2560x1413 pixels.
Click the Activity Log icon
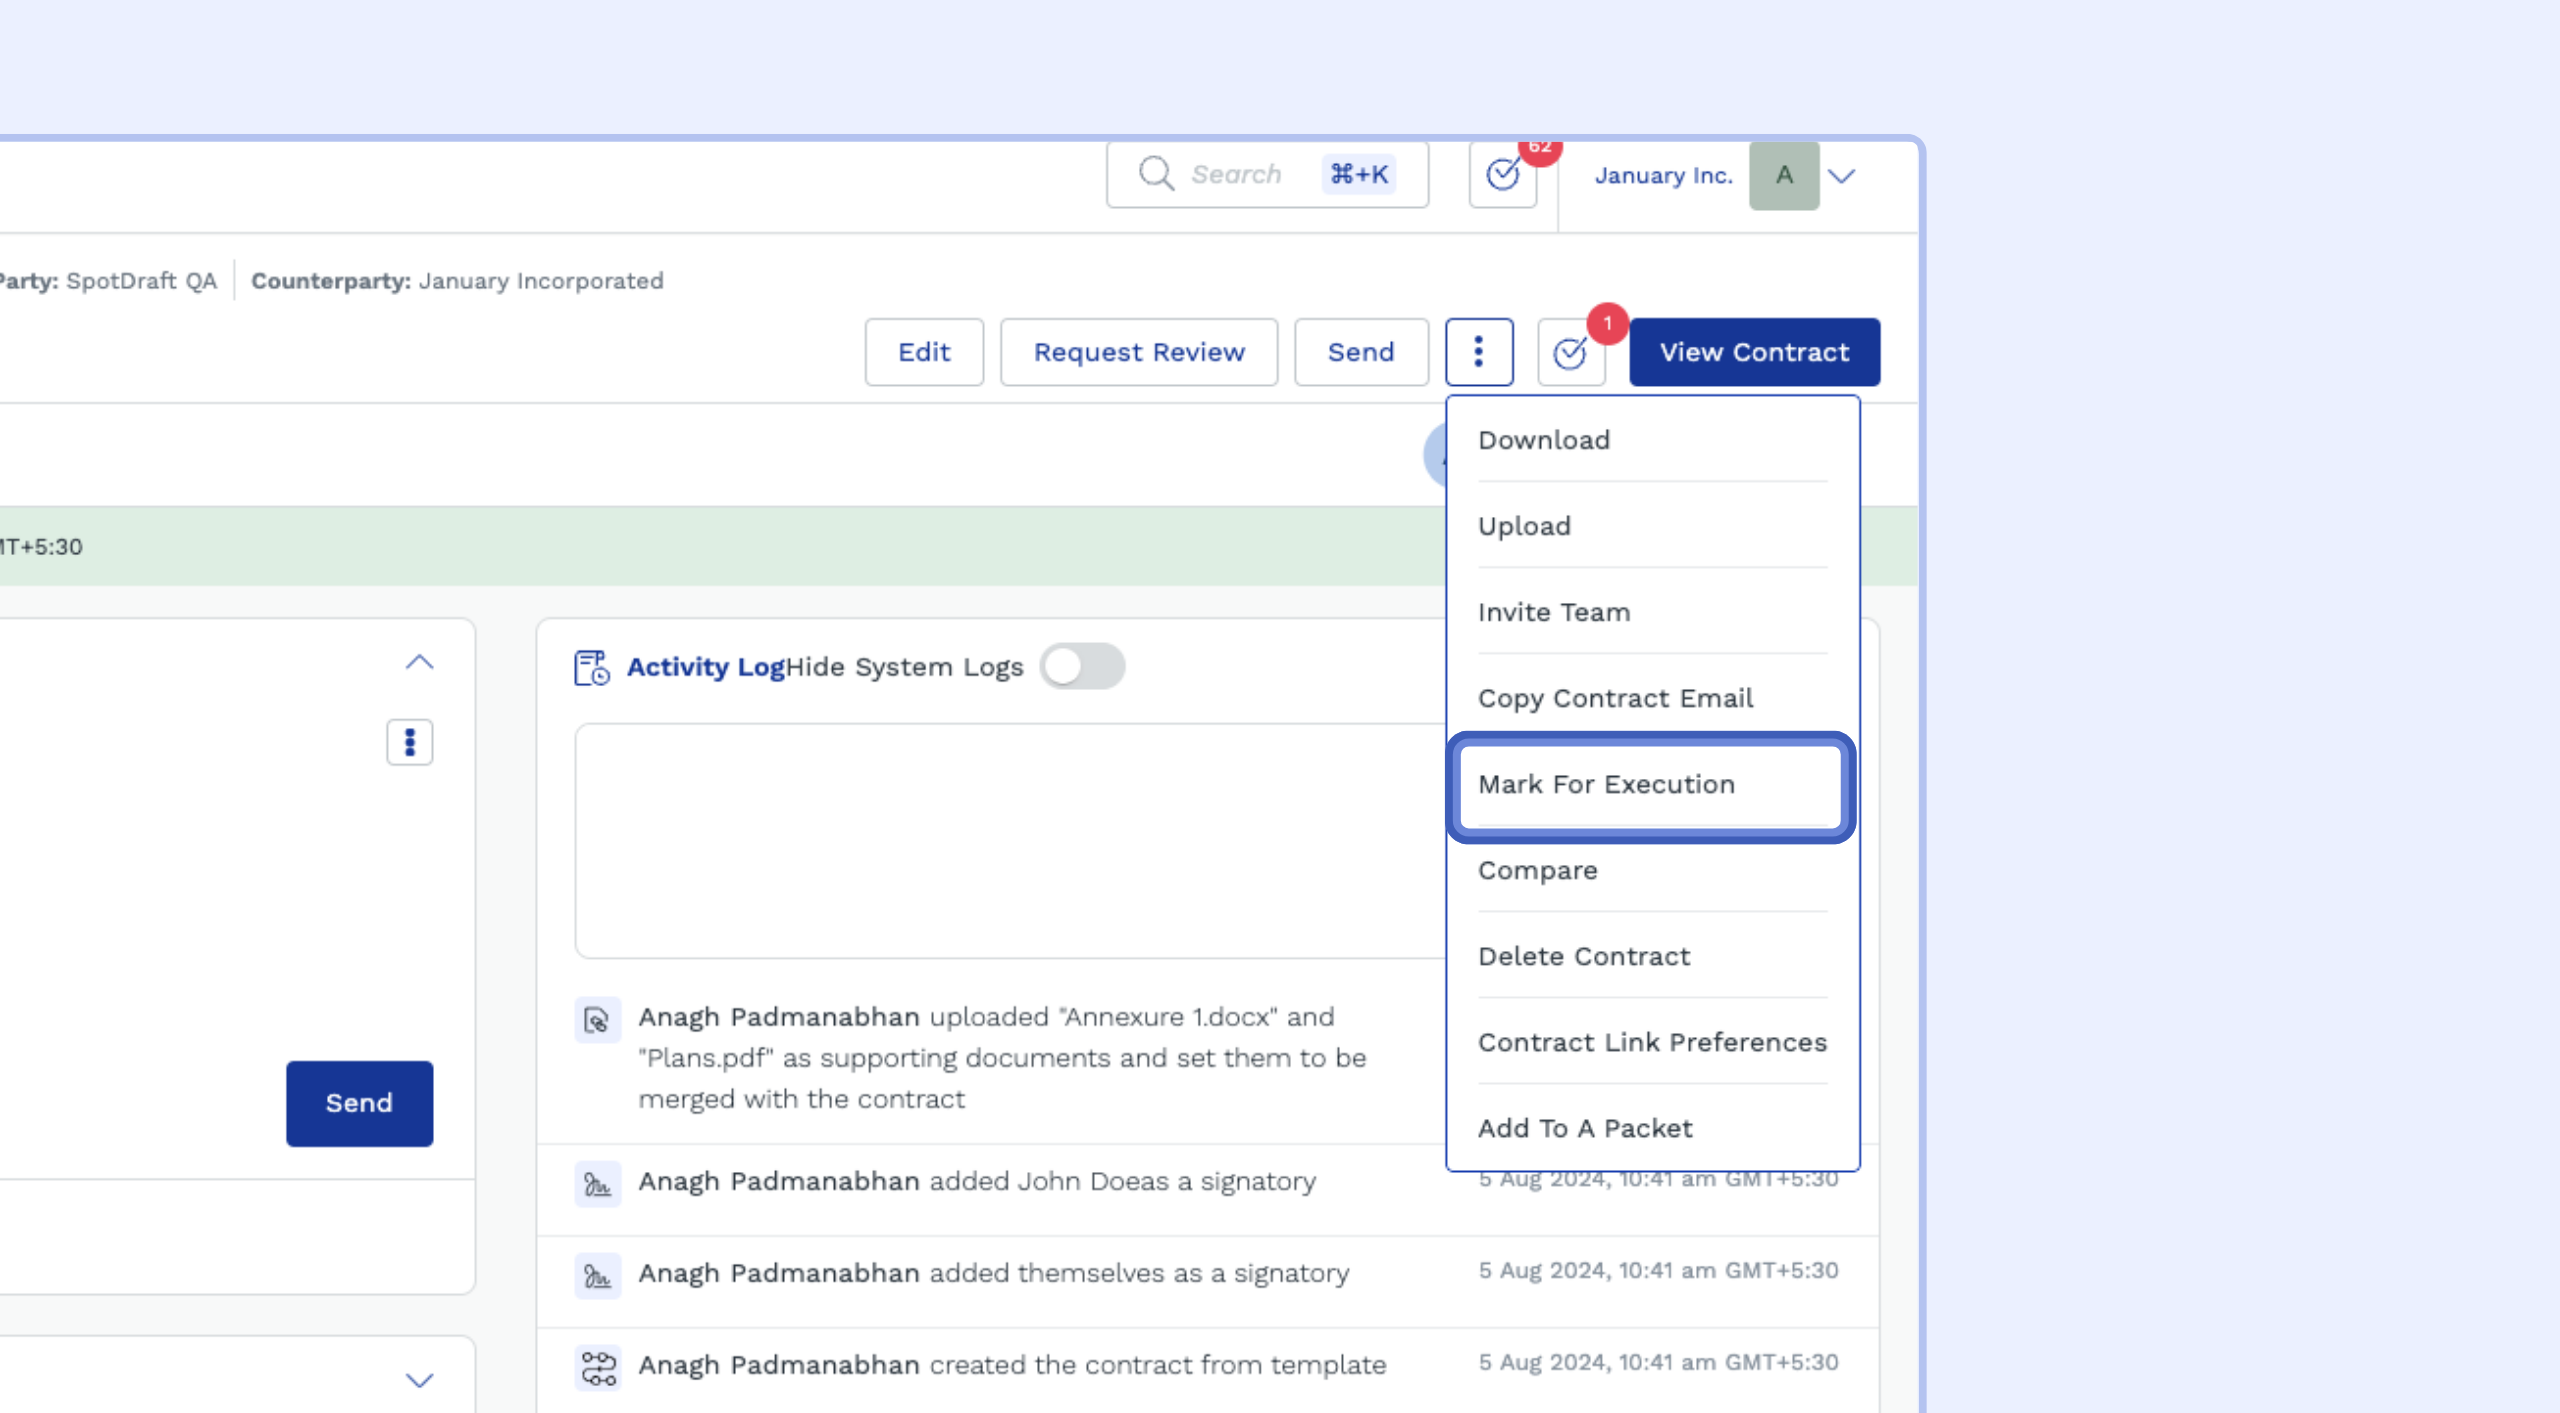click(x=591, y=667)
